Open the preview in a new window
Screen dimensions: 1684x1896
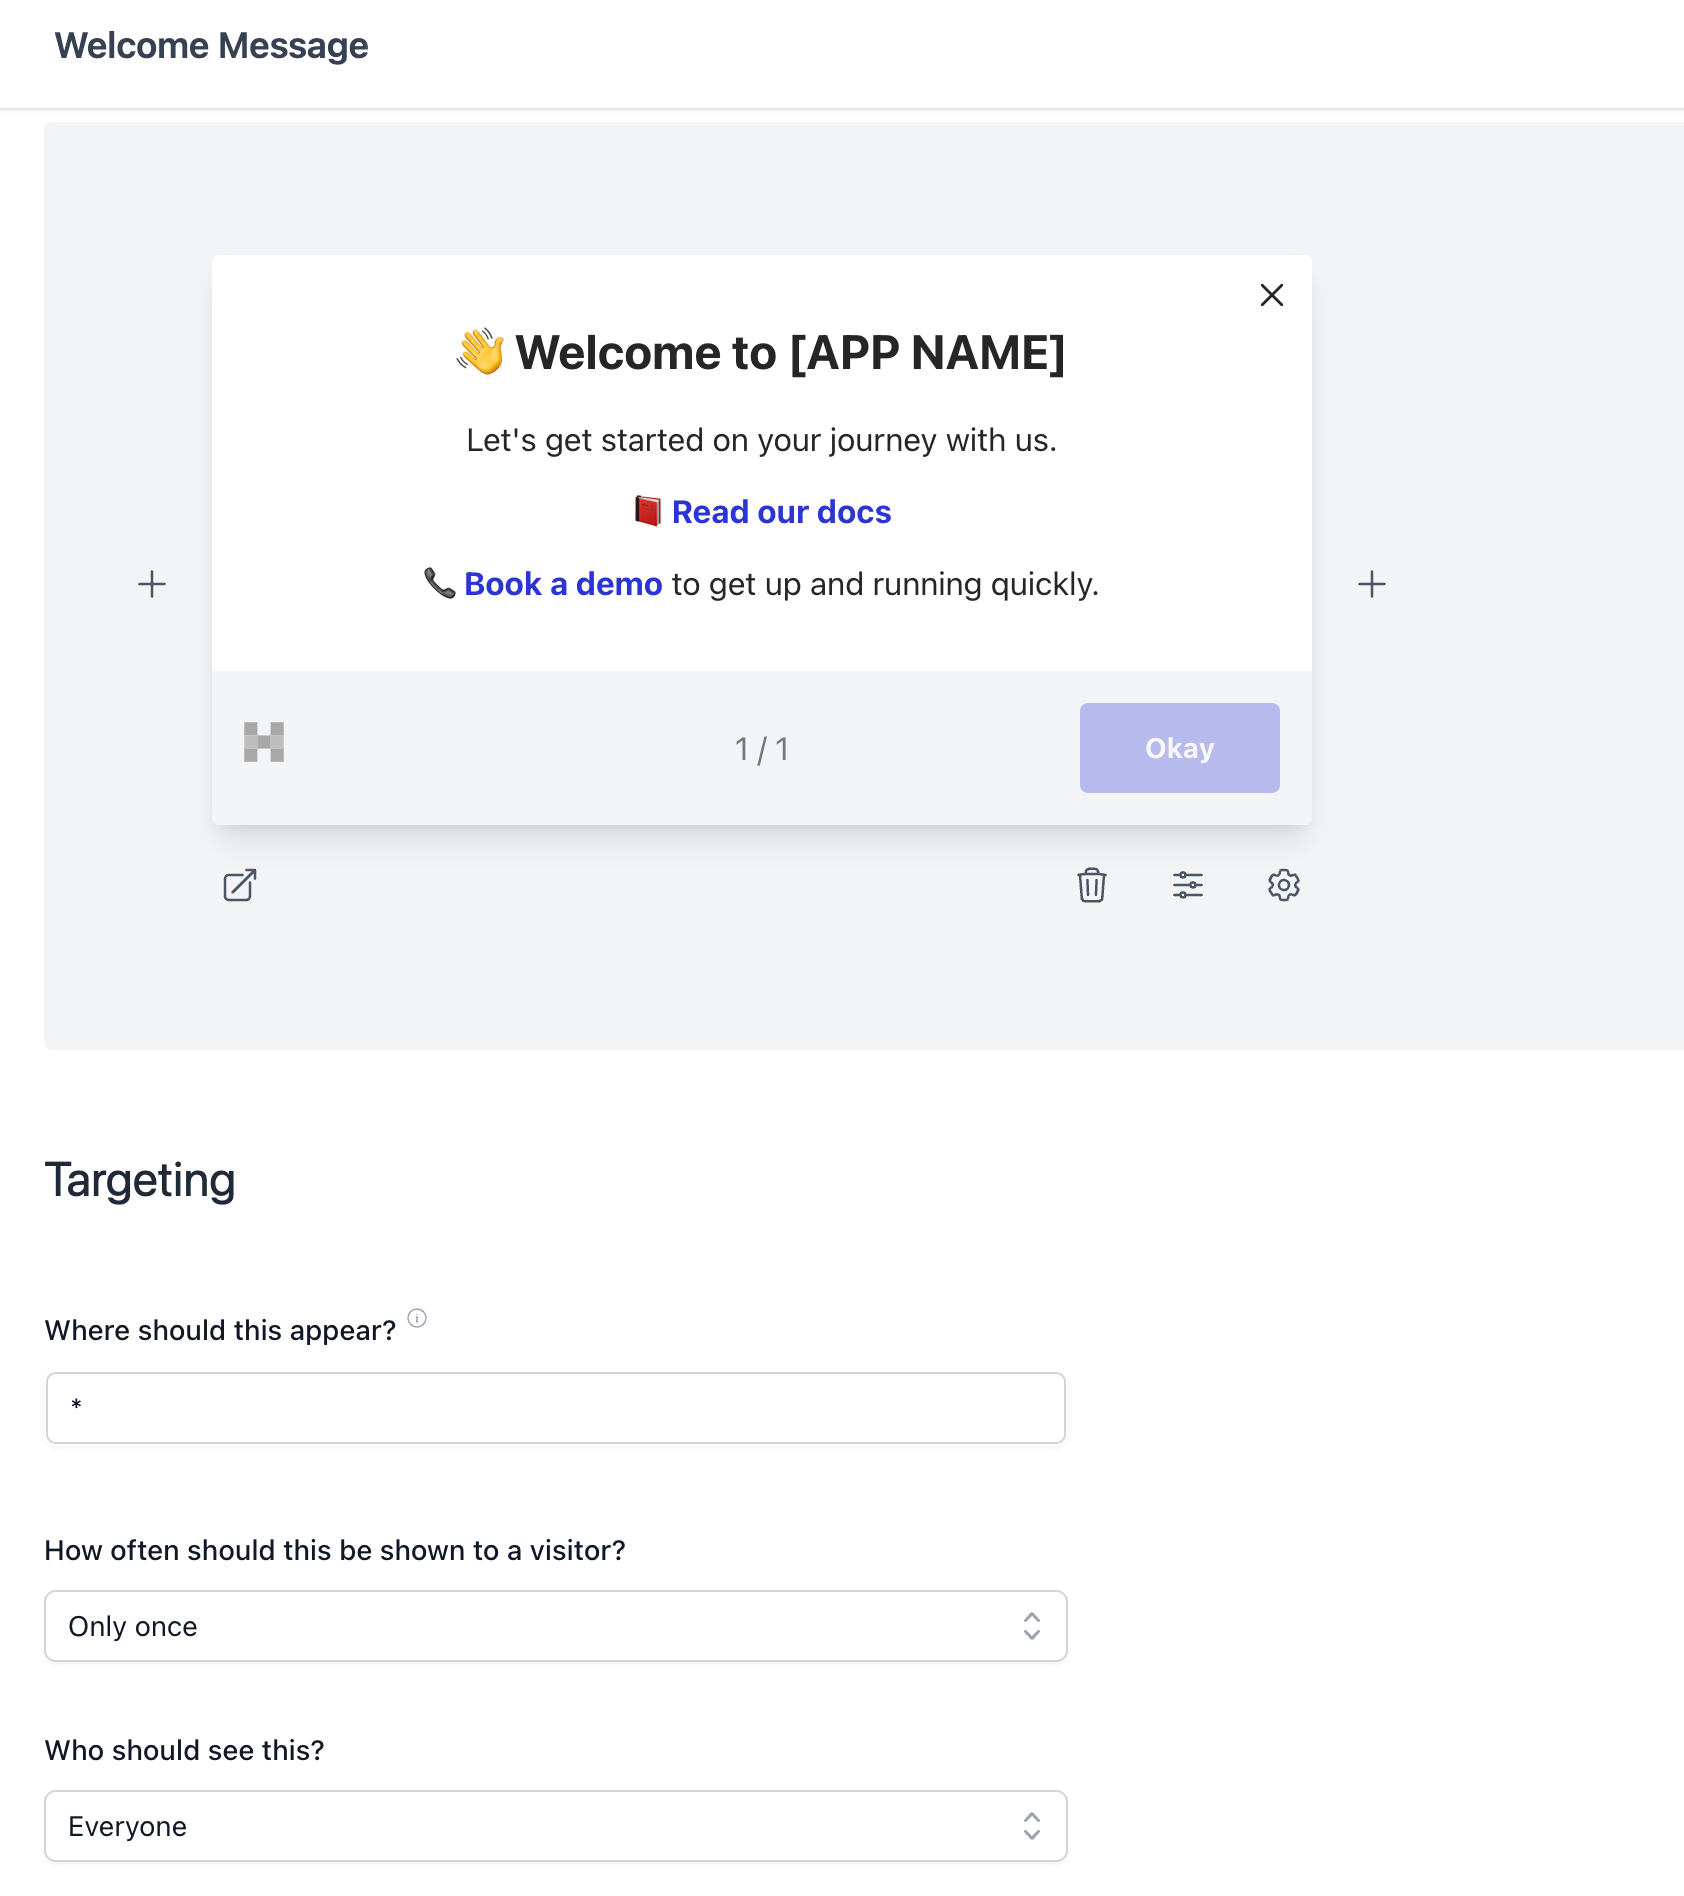pyautogui.click(x=238, y=886)
